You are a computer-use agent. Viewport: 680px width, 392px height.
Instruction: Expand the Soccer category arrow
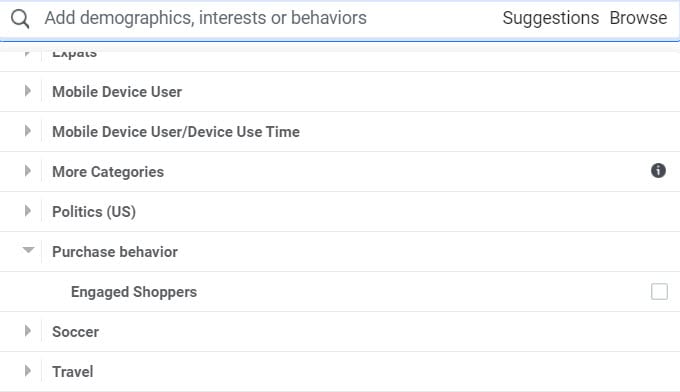pos(28,331)
